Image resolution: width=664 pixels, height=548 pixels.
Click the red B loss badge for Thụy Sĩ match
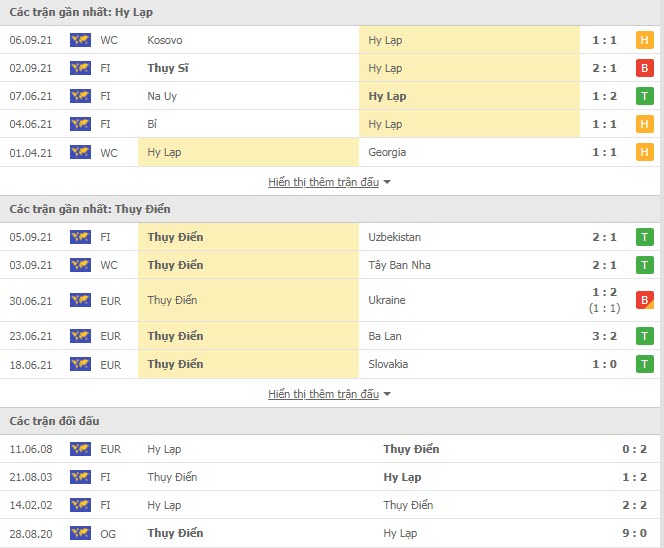[x=644, y=68]
